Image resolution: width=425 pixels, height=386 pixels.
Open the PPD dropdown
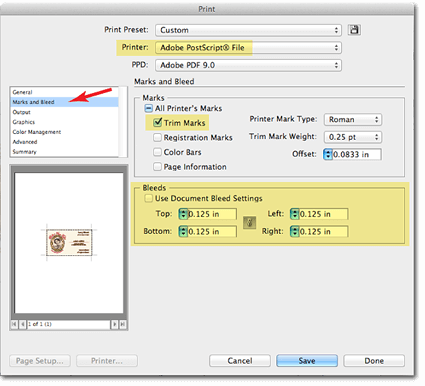(x=248, y=65)
